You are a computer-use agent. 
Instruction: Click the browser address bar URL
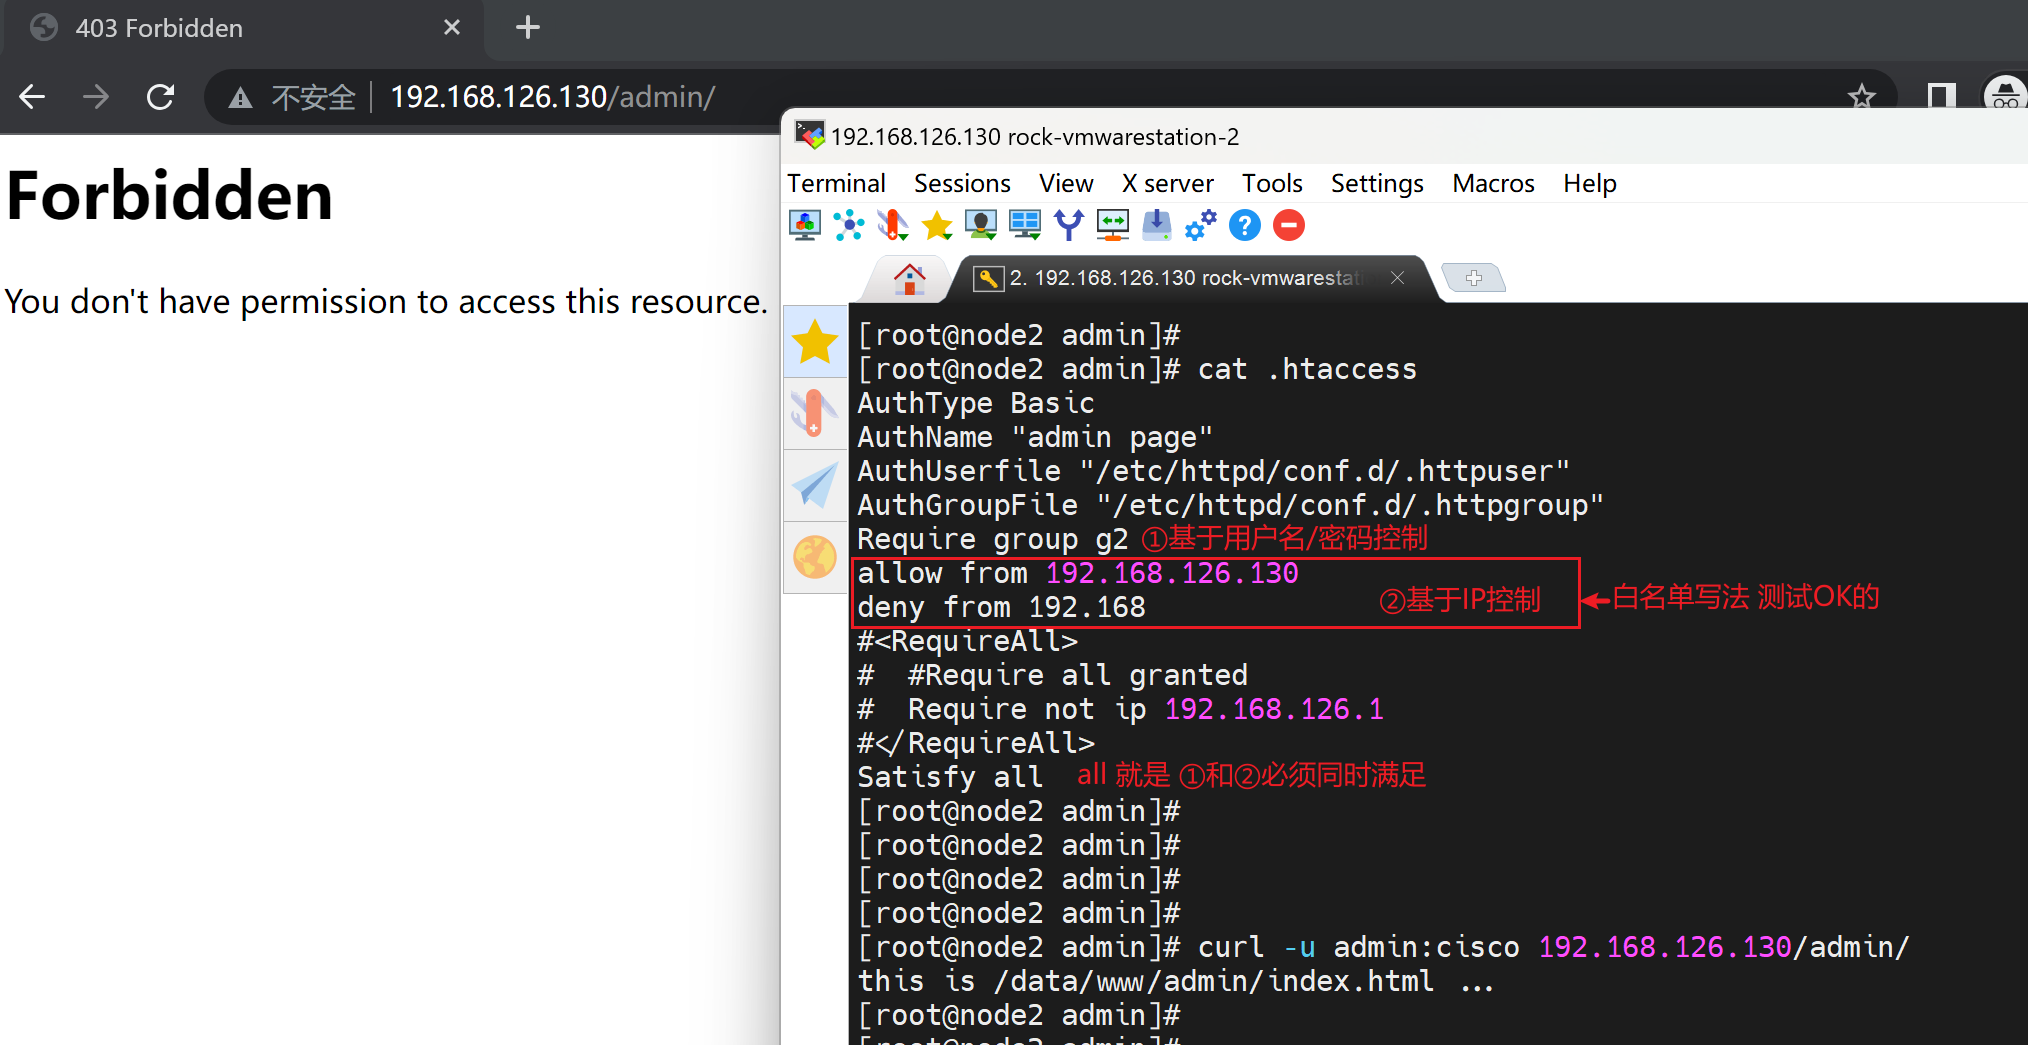[x=552, y=97]
